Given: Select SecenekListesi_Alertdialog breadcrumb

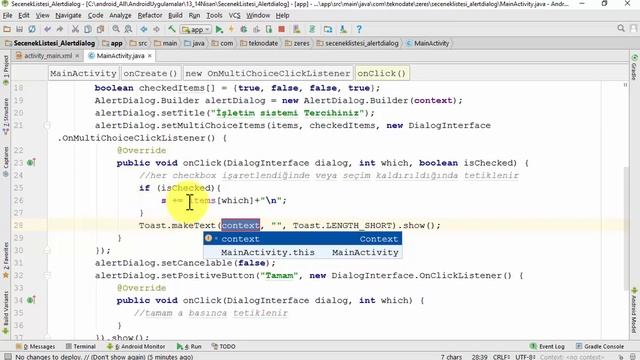Looking at the screenshot, I should [50, 43].
